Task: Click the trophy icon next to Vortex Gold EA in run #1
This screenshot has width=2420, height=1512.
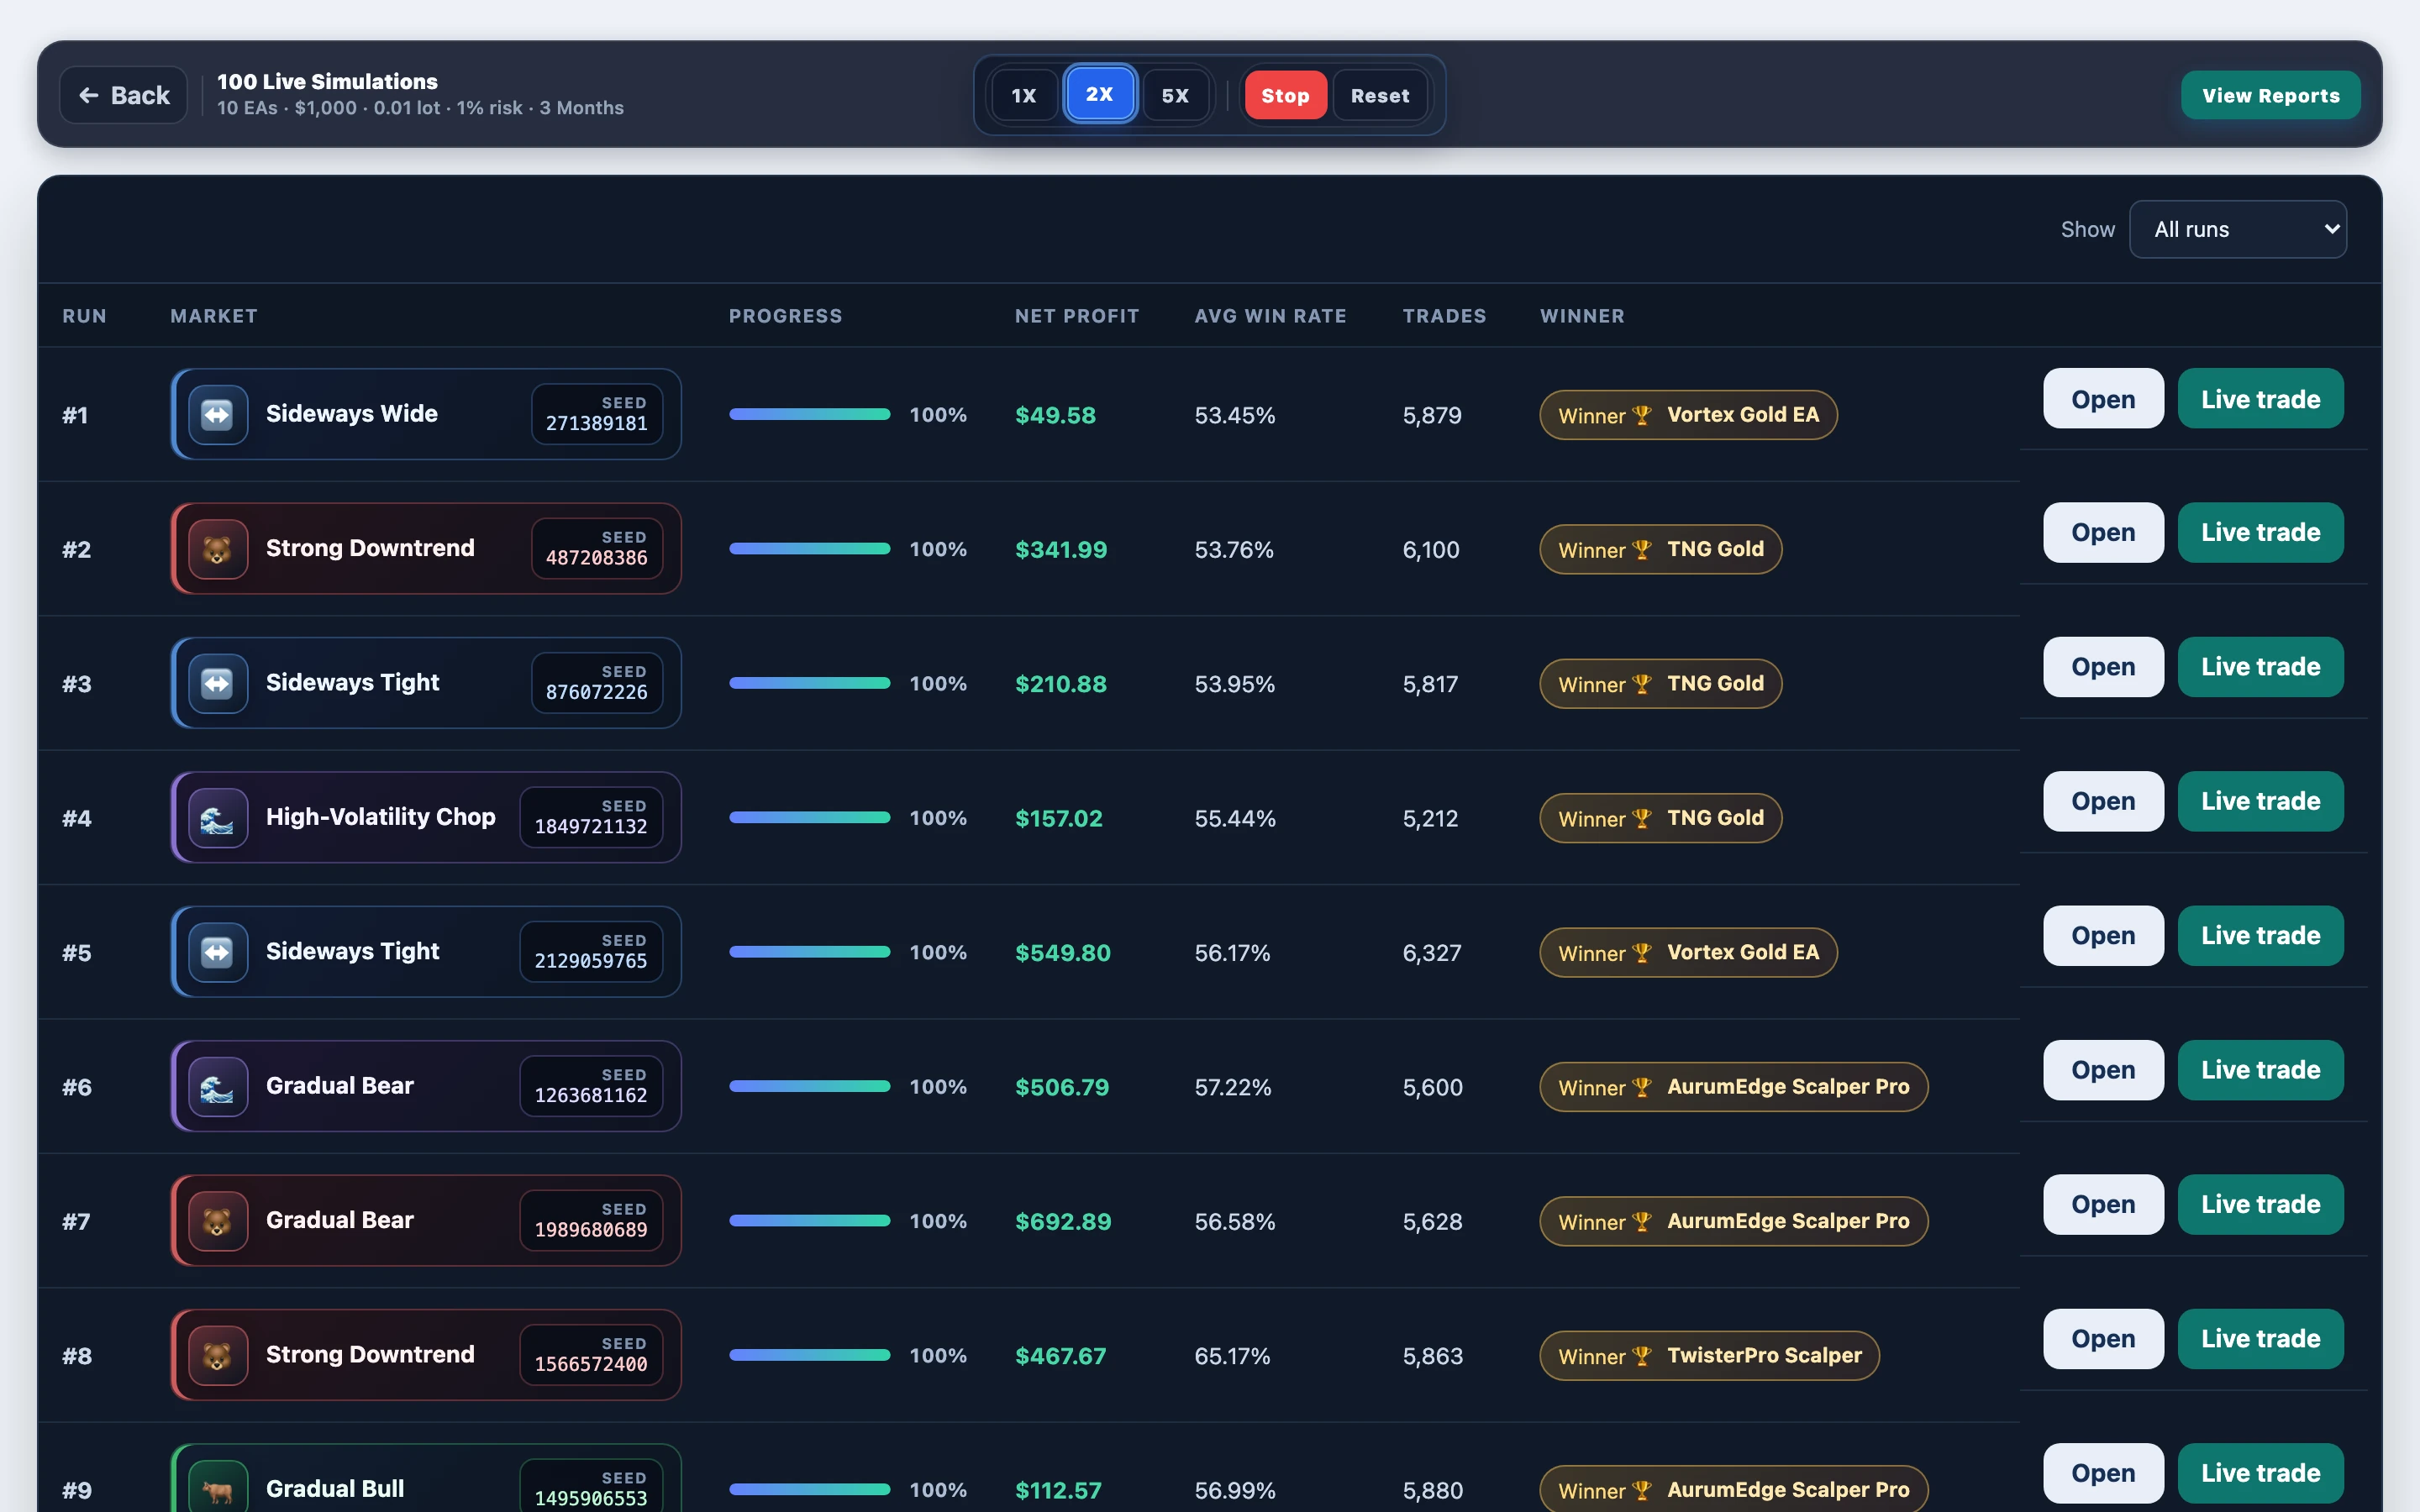Action: 1641,415
